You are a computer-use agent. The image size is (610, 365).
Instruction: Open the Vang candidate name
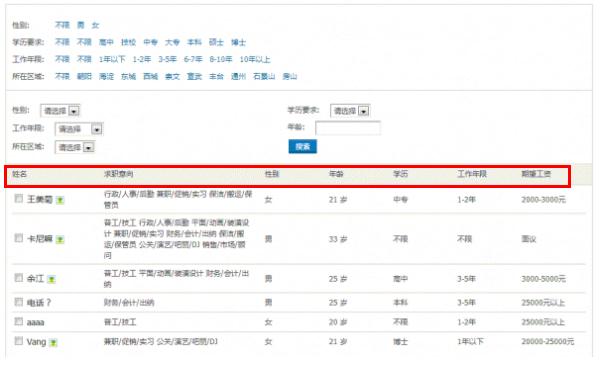coord(37,342)
